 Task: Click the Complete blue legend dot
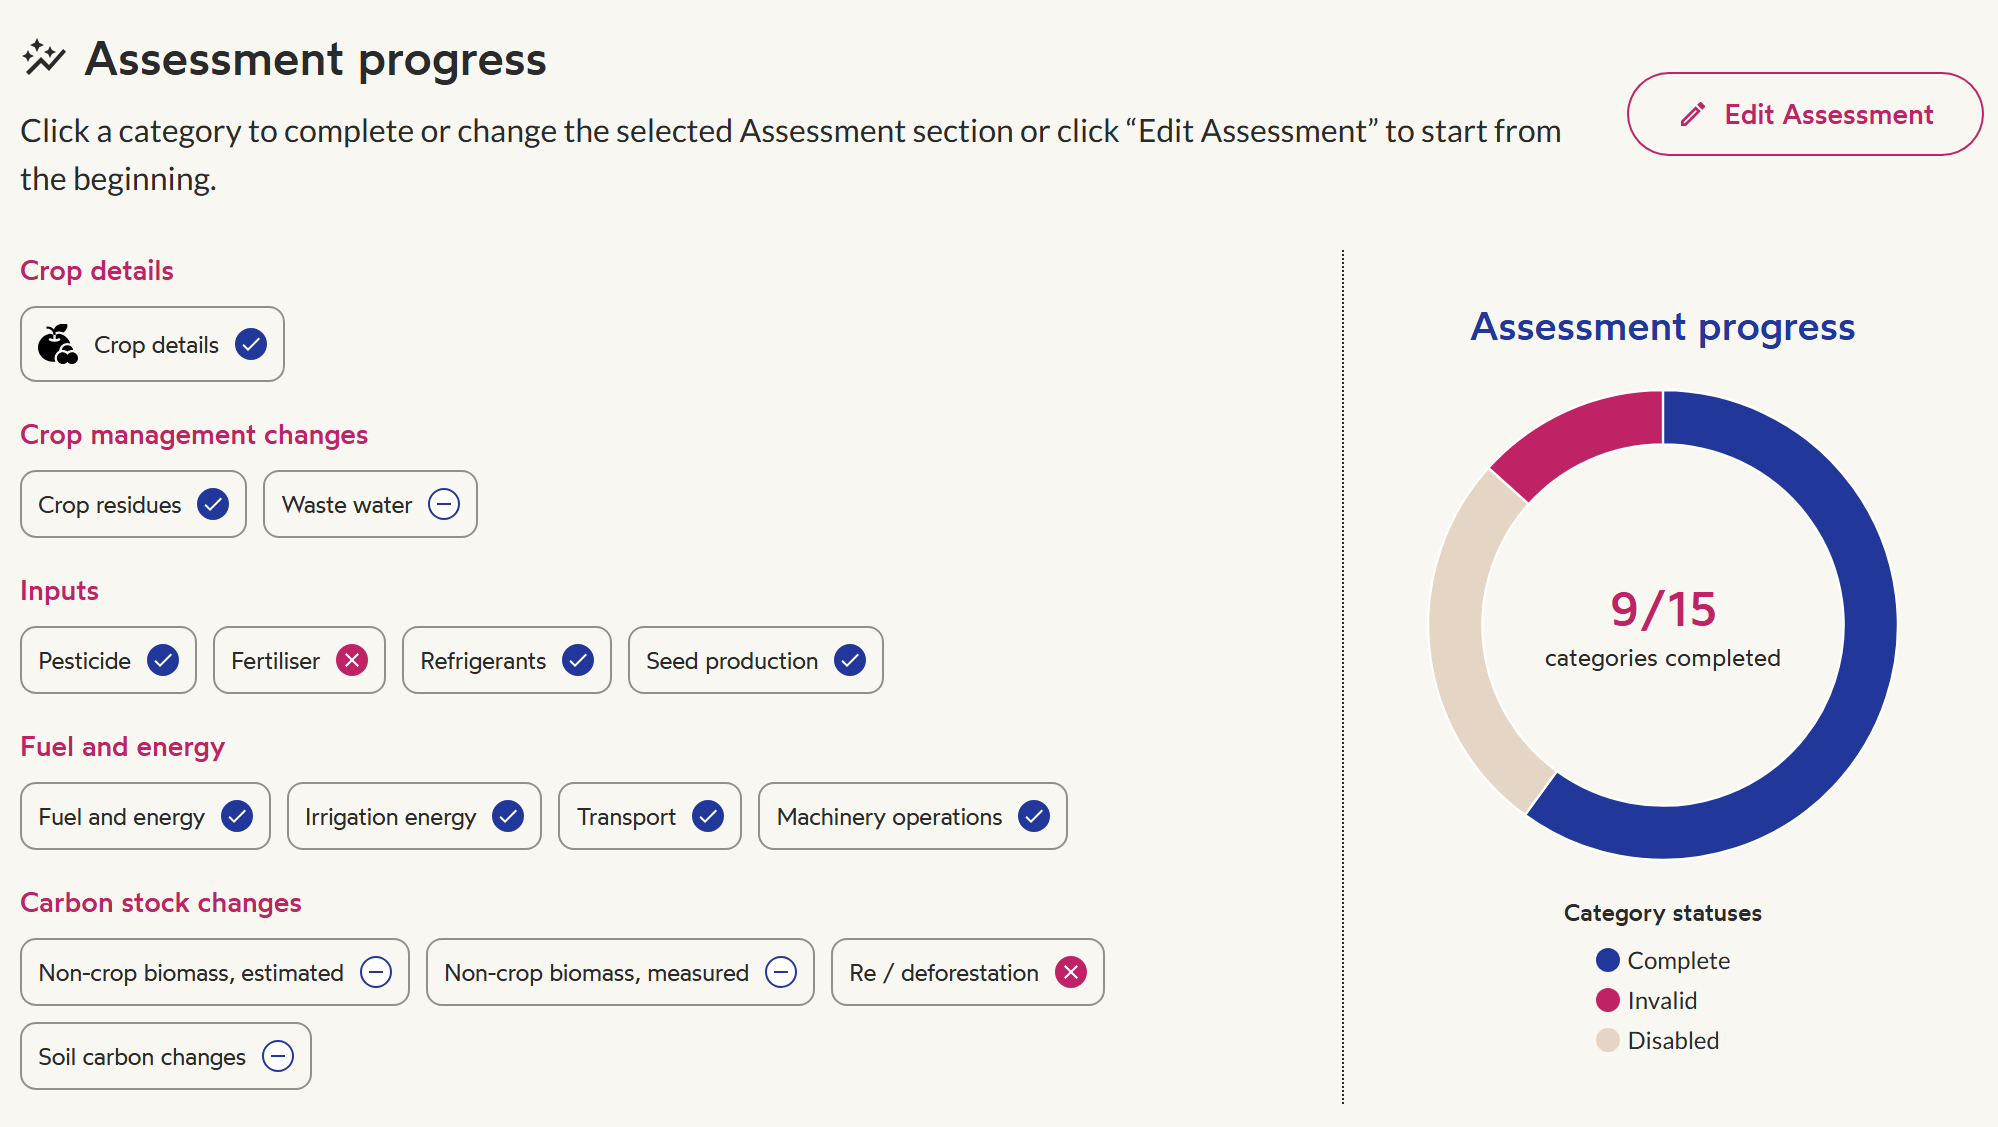1608,960
